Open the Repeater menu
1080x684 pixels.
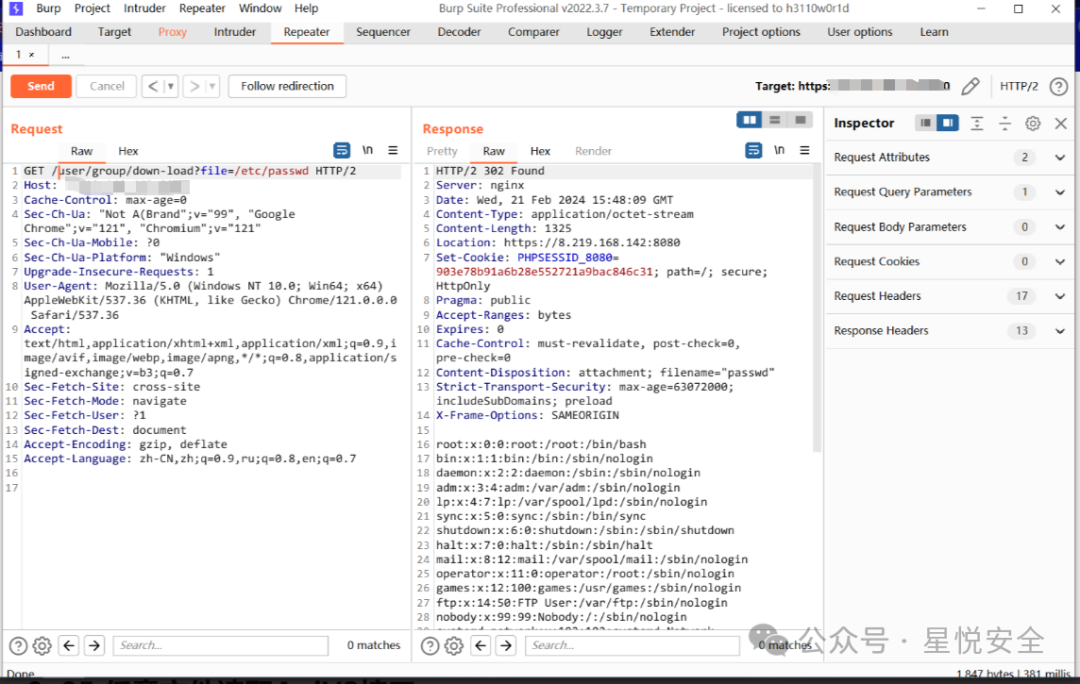202,8
